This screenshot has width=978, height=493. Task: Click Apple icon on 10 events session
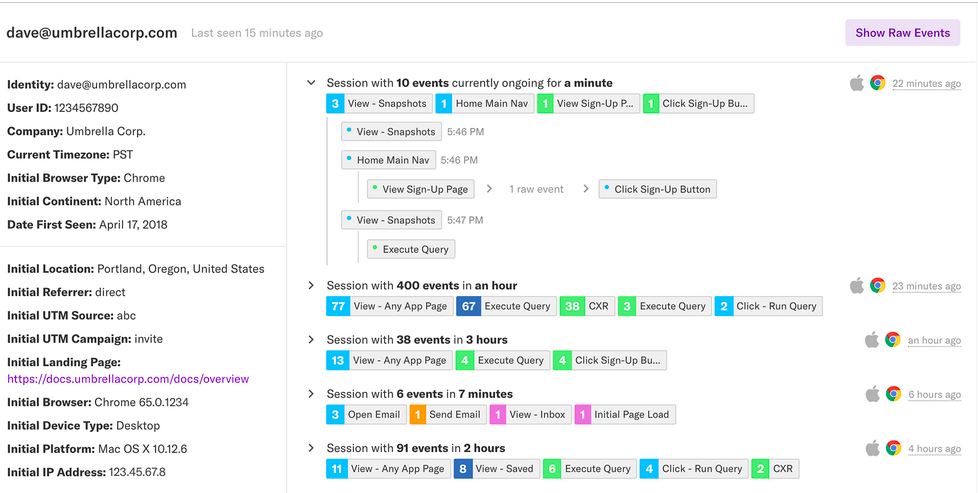pyautogui.click(x=857, y=82)
